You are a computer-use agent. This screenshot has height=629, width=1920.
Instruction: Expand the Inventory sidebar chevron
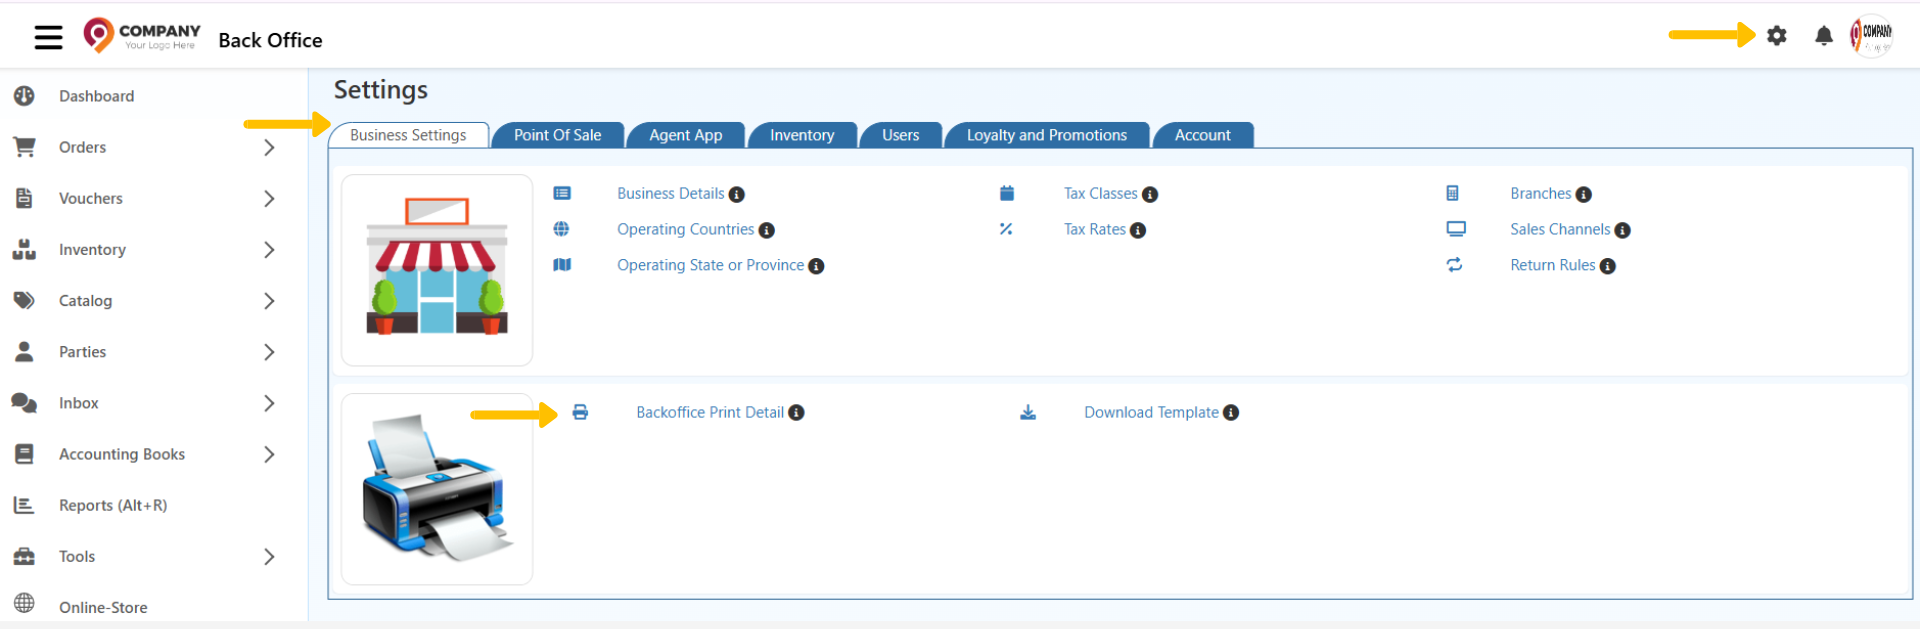point(269,249)
